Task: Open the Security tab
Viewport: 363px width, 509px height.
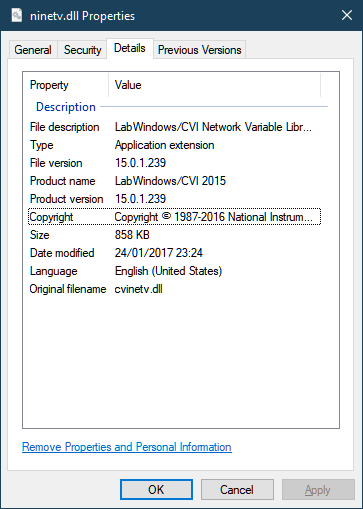Action: [x=82, y=50]
